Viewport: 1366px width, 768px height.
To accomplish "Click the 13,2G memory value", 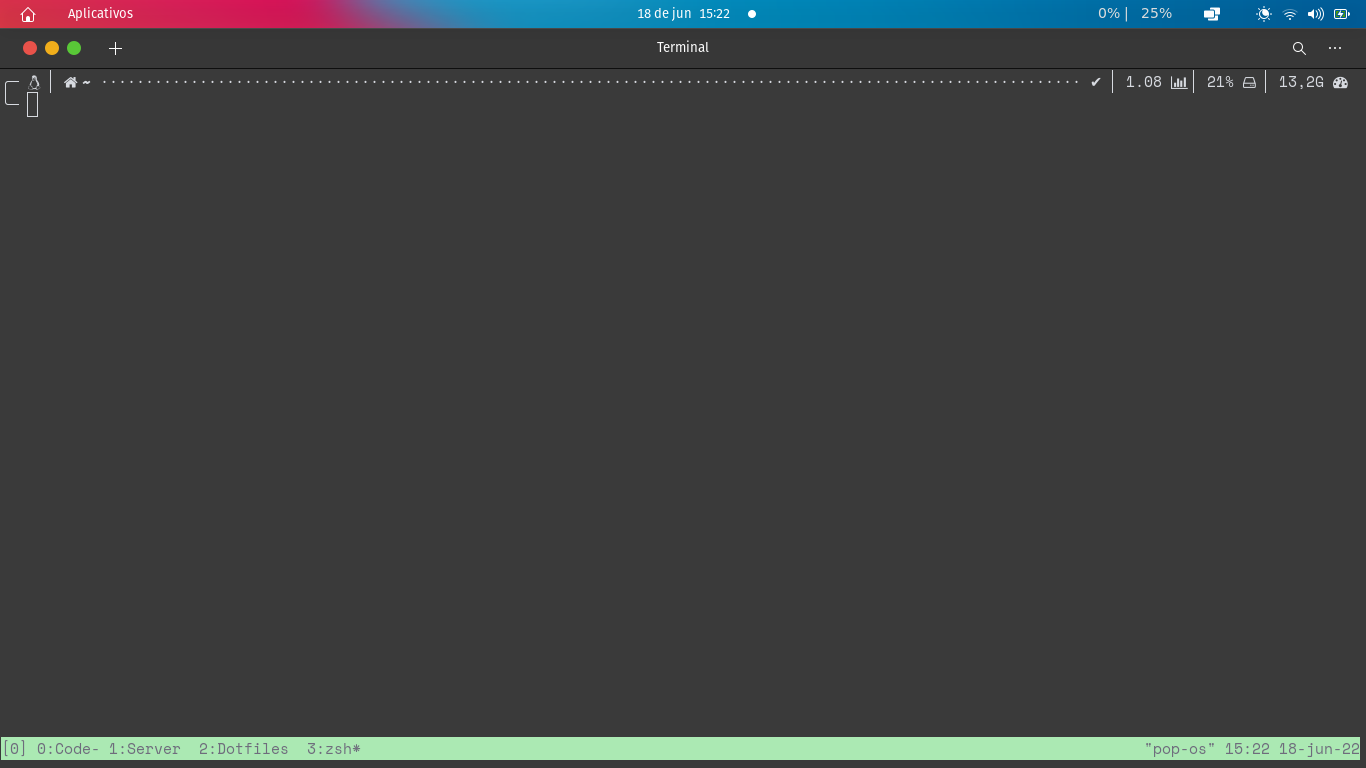I will tap(1301, 82).
